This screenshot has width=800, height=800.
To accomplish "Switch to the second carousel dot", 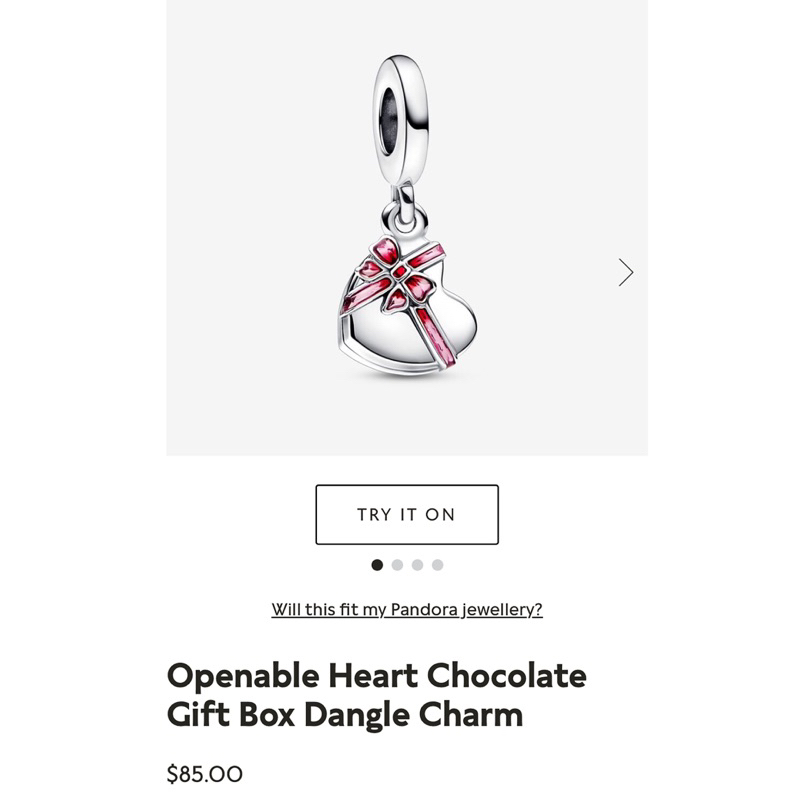I will 397,565.
